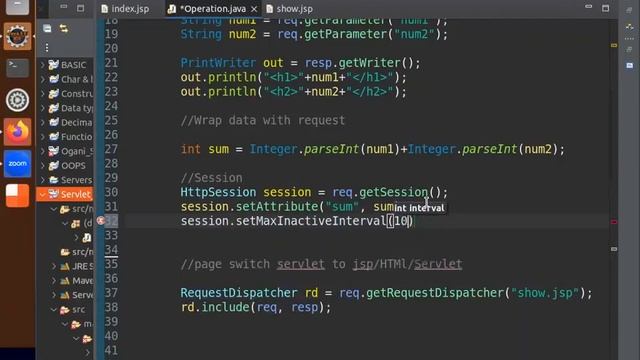
Task: Switch to show.jsp tab
Action: click(290, 9)
